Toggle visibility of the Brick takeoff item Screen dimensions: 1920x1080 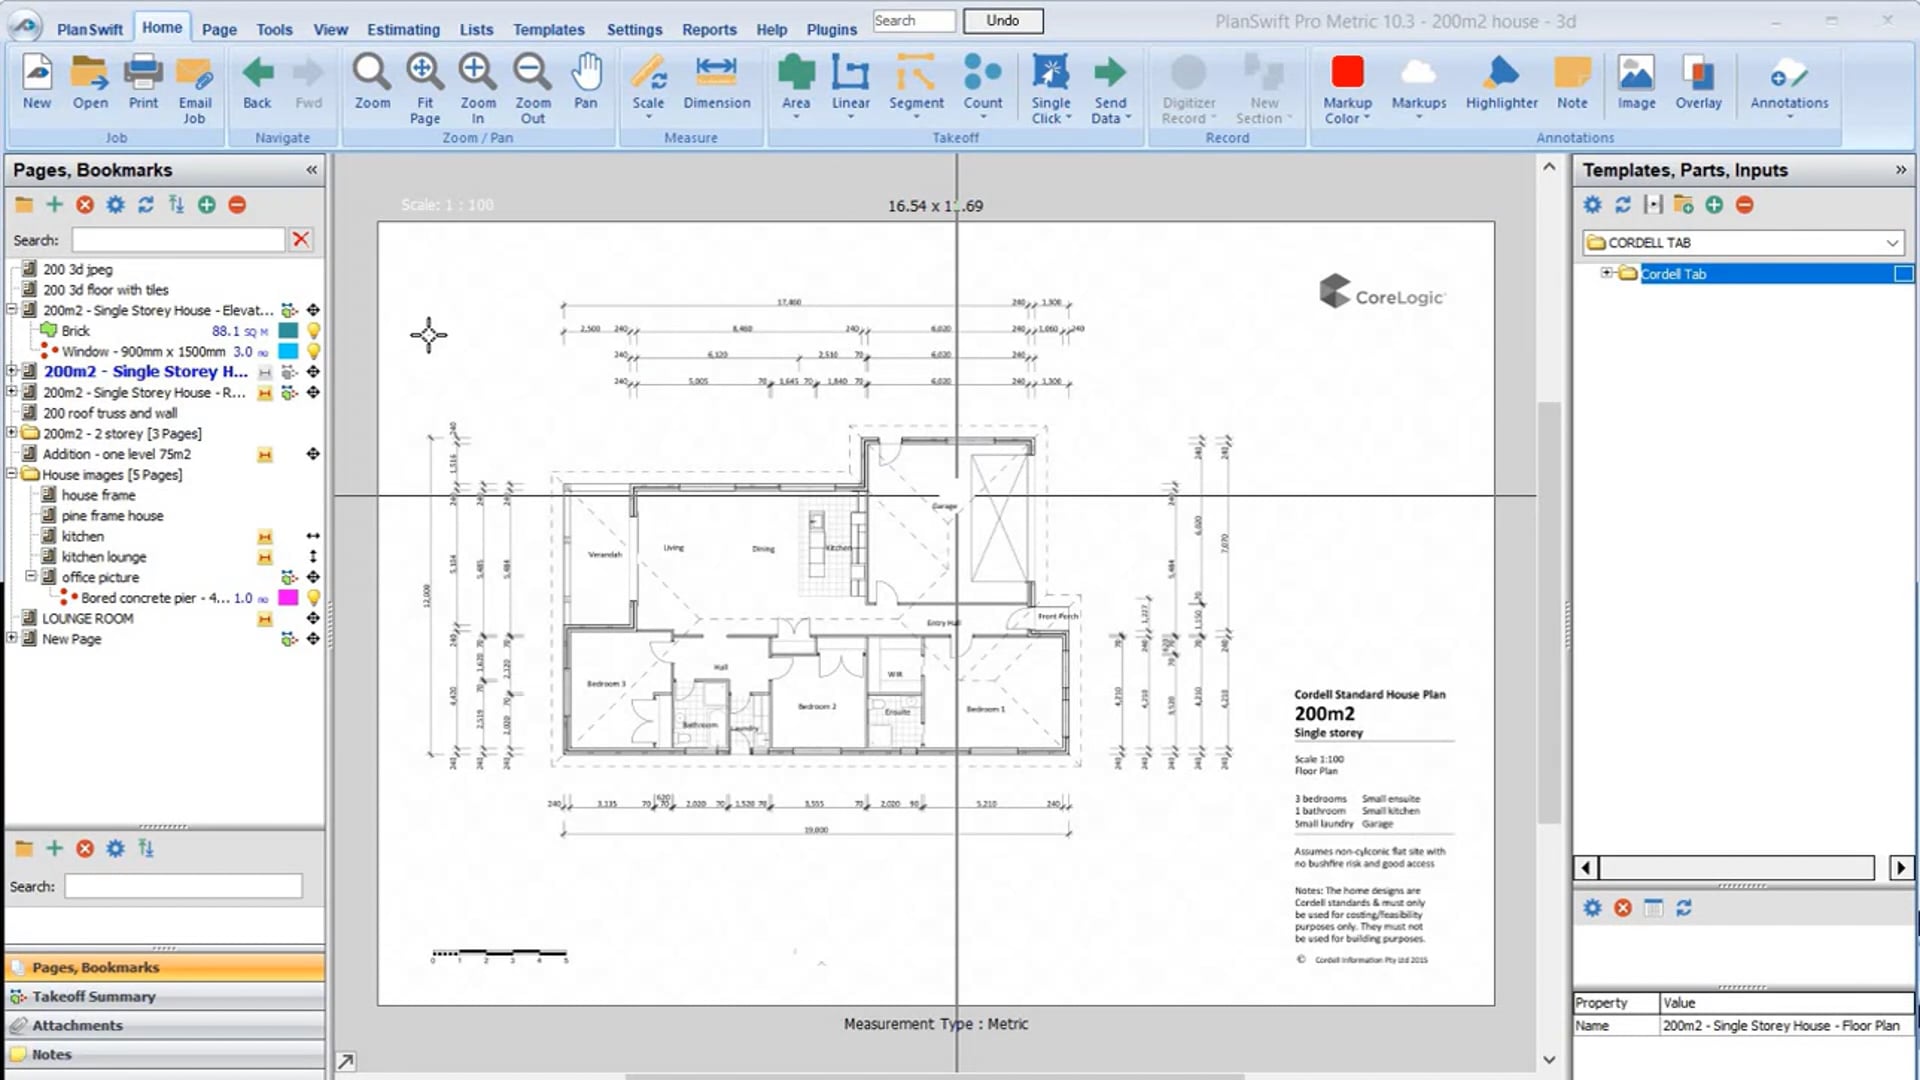click(x=314, y=330)
